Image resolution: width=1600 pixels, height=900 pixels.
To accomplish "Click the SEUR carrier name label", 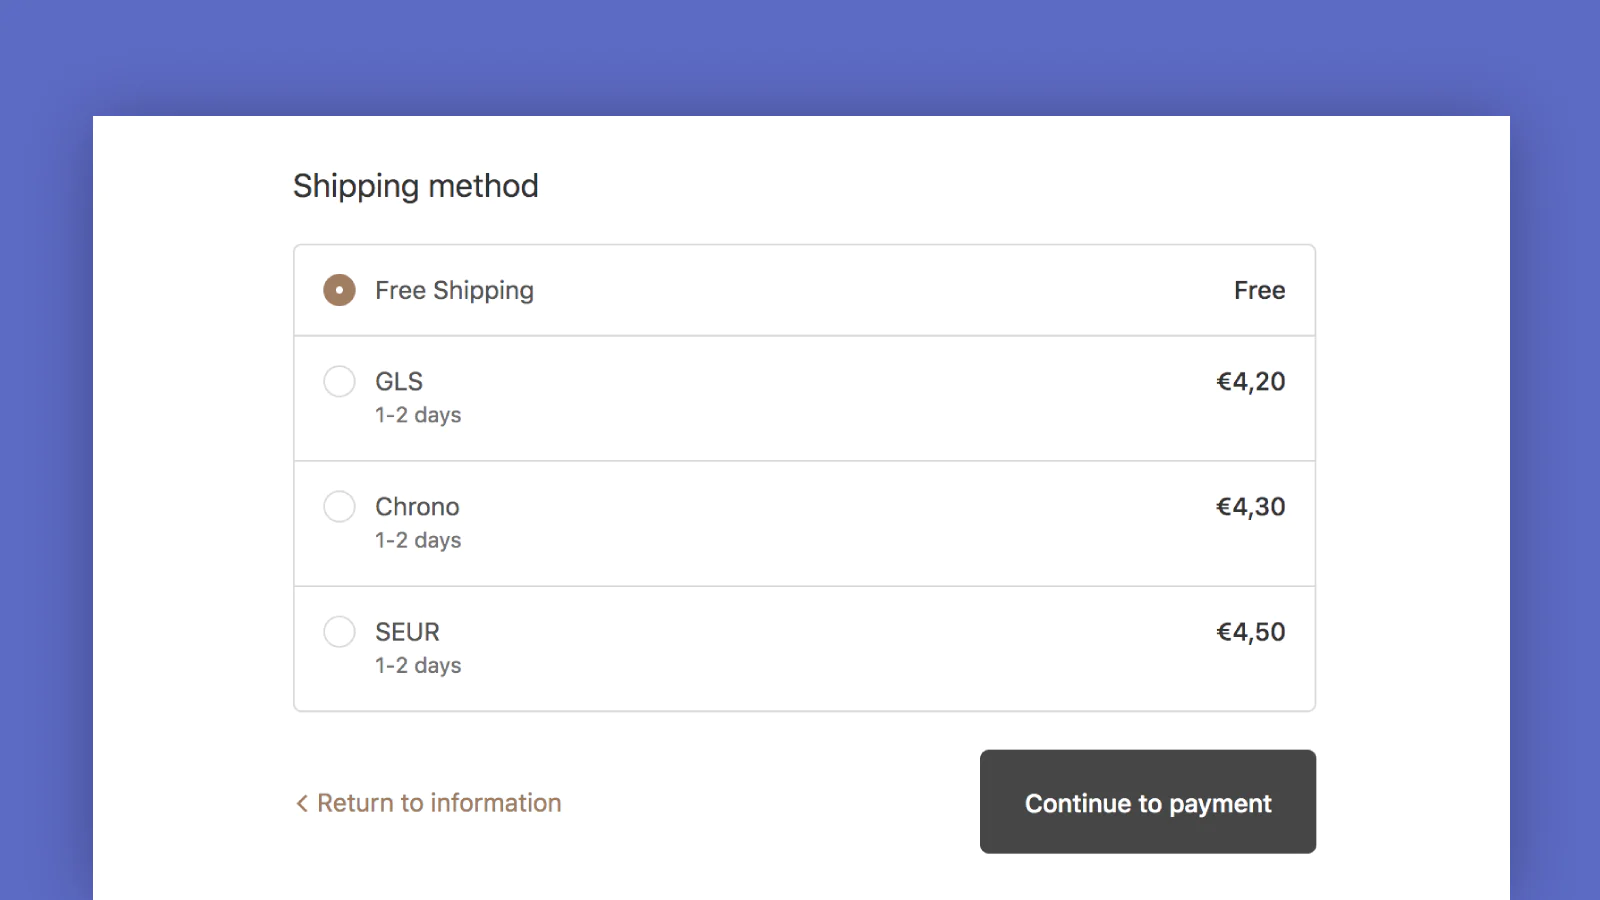I will [x=407, y=632].
